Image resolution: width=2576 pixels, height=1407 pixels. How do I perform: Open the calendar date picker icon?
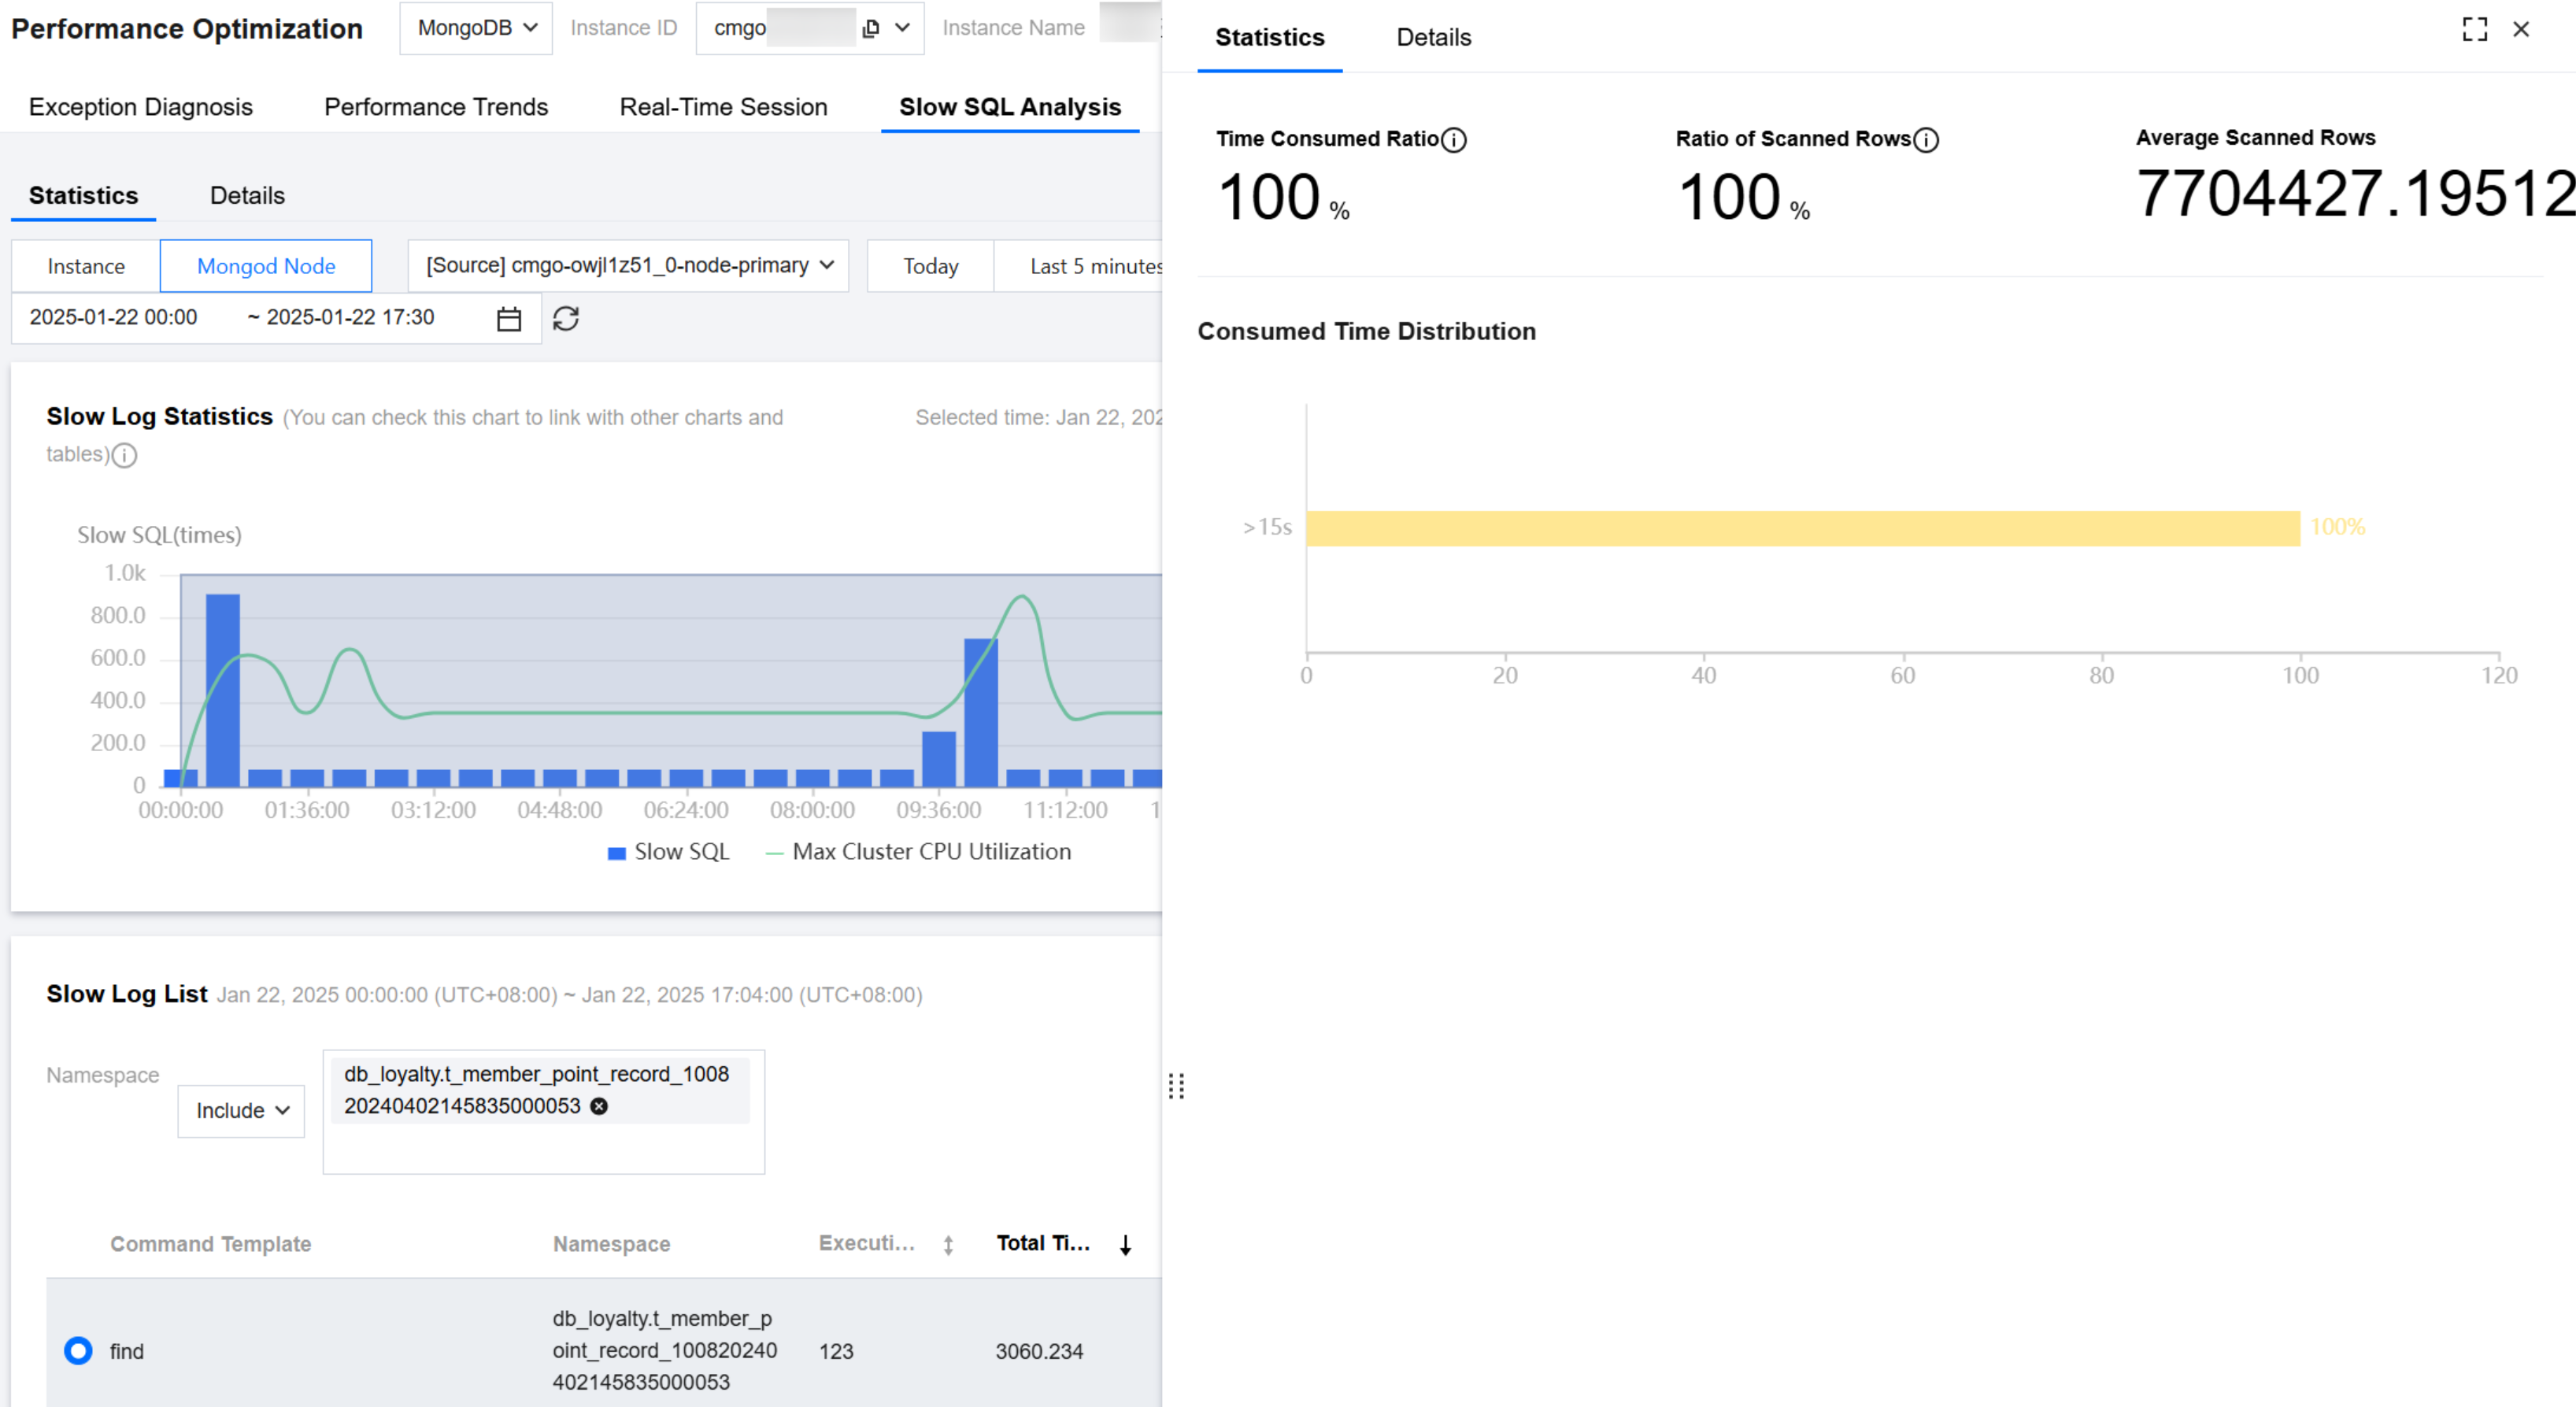pyautogui.click(x=509, y=319)
